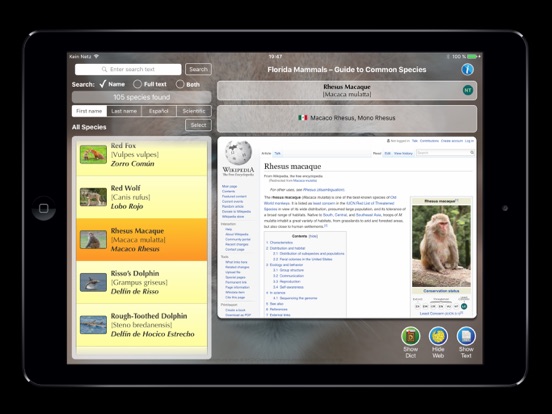Tap the Rough-Toothed Dolphin thumbnail image
Image resolution: width=552 pixels, height=414 pixels.
[x=93, y=325]
